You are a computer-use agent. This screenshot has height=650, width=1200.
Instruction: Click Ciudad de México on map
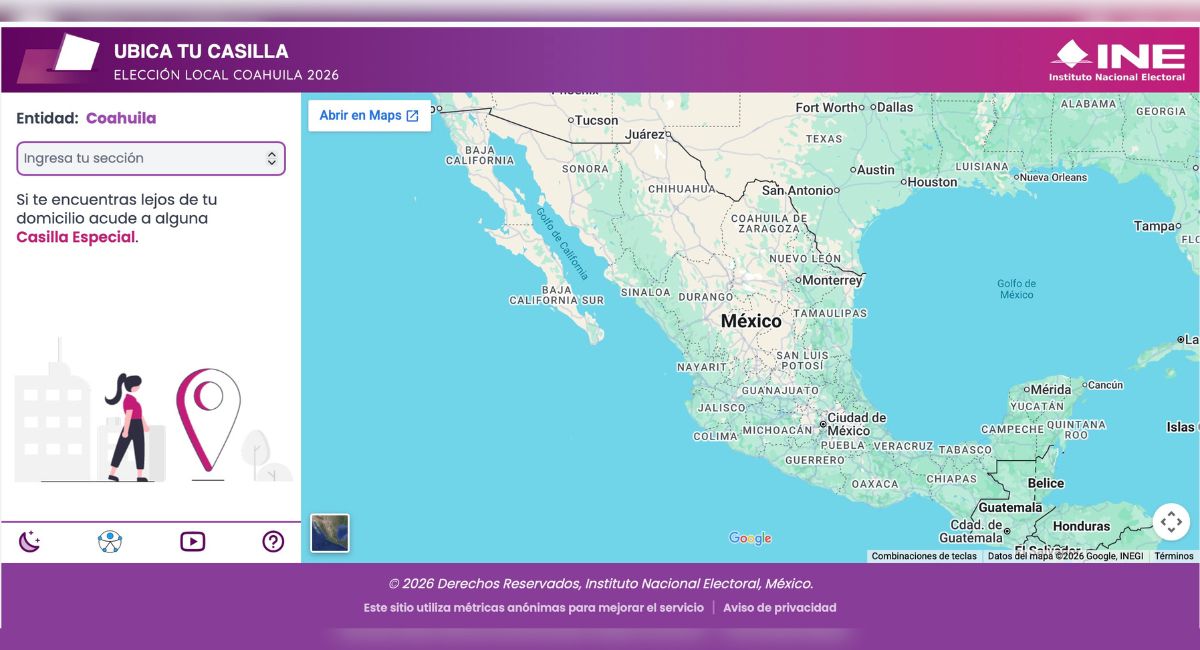(x=854, y=424)
